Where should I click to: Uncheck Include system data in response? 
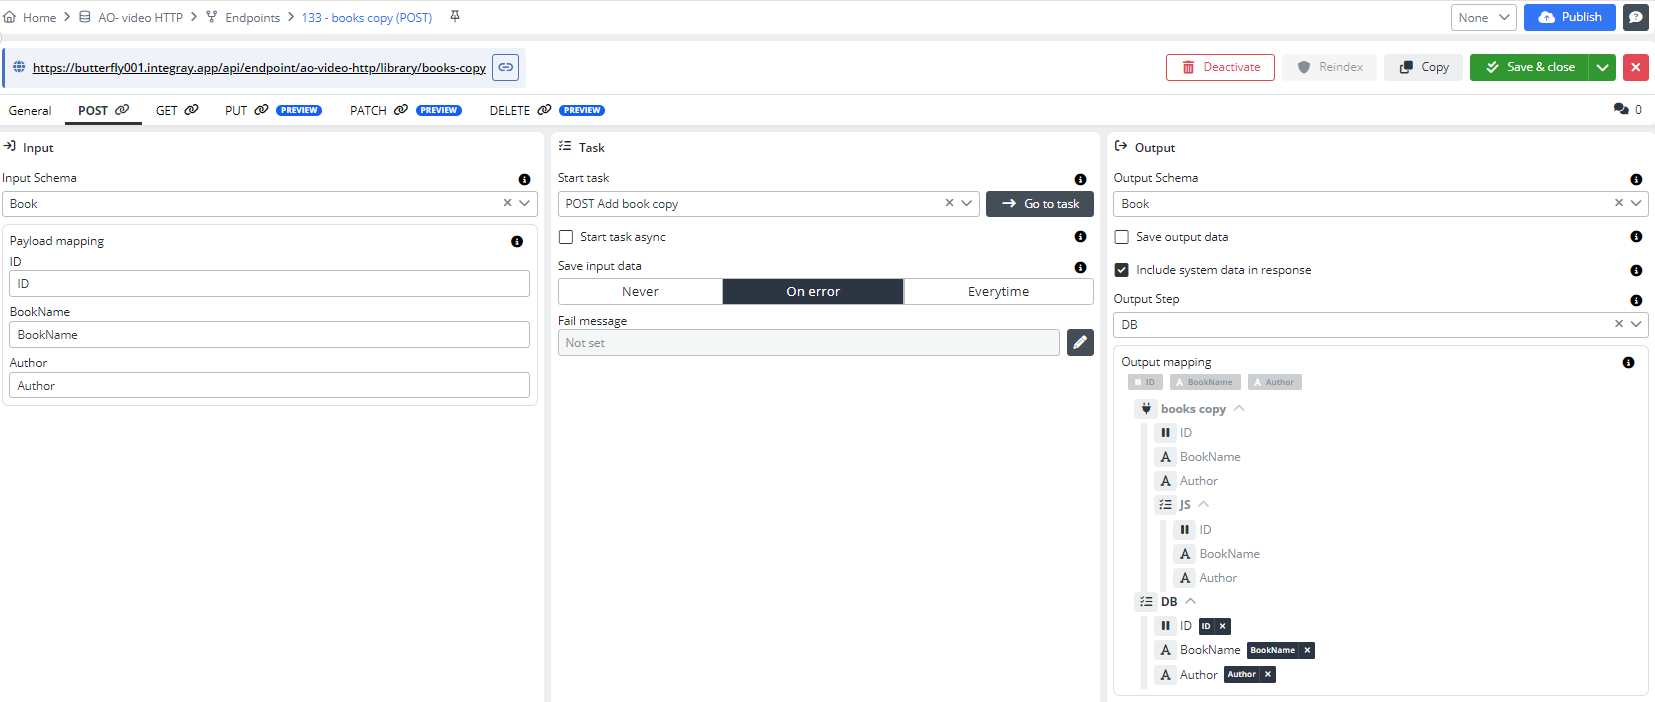pyautogui.click(x=1122, y=270)
